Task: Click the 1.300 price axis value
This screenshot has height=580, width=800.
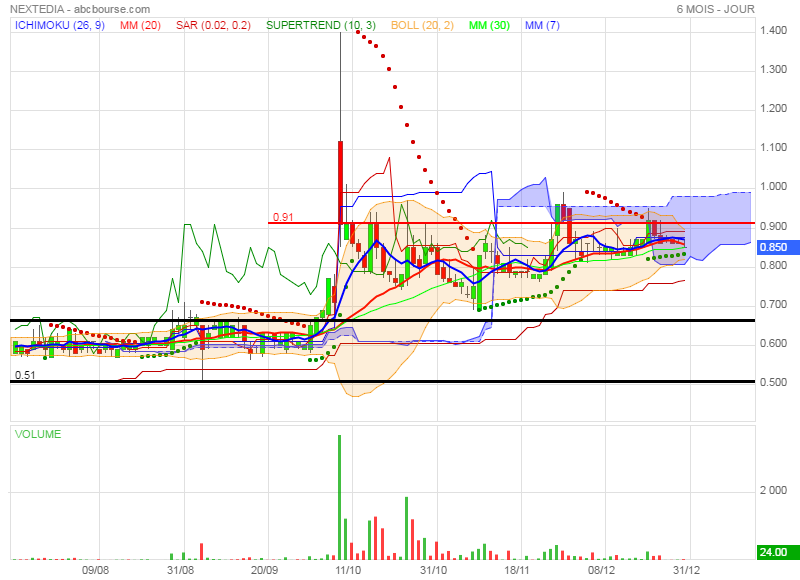Action: click(x=773, y=69)
